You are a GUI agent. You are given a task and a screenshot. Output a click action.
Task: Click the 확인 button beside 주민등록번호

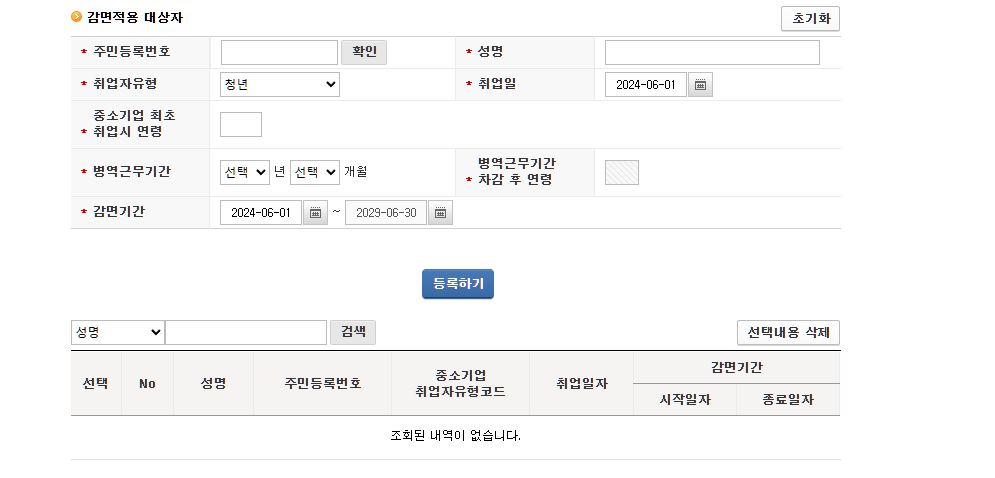tap(364, 52)
